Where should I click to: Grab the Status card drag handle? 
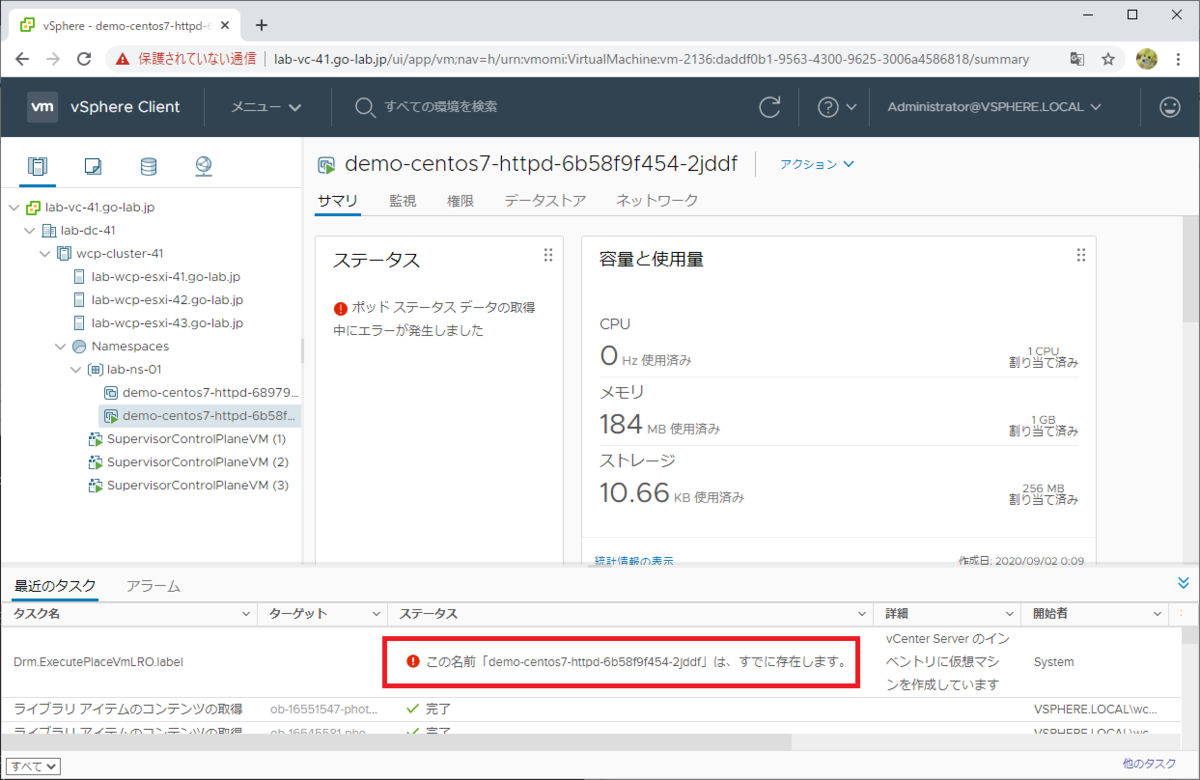click(548, 255)
